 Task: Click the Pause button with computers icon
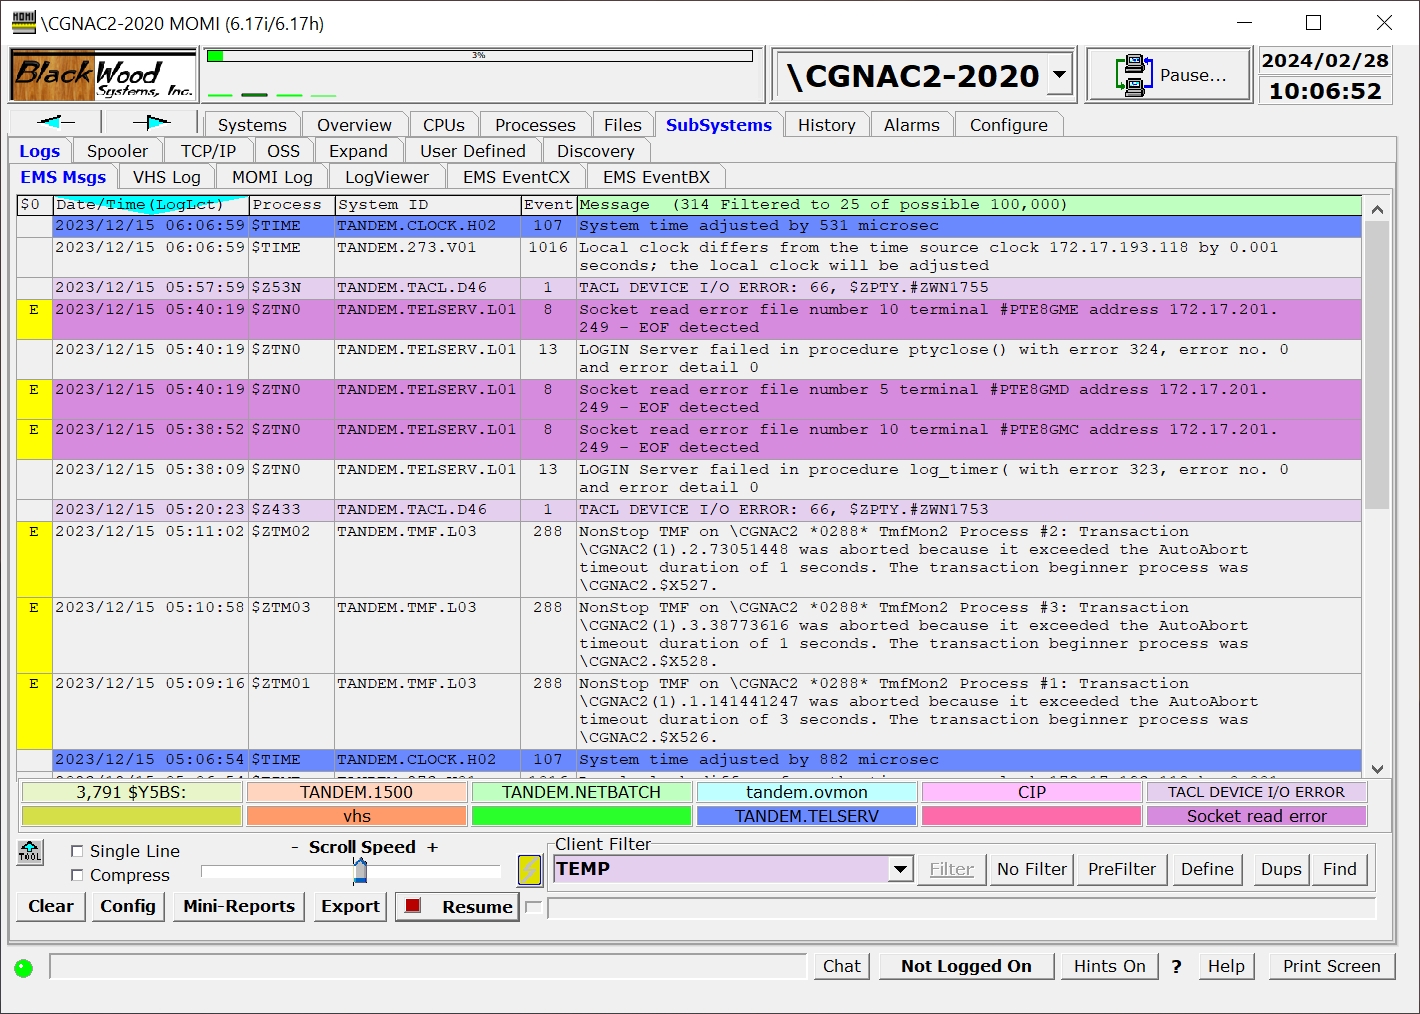[1169, 76]
